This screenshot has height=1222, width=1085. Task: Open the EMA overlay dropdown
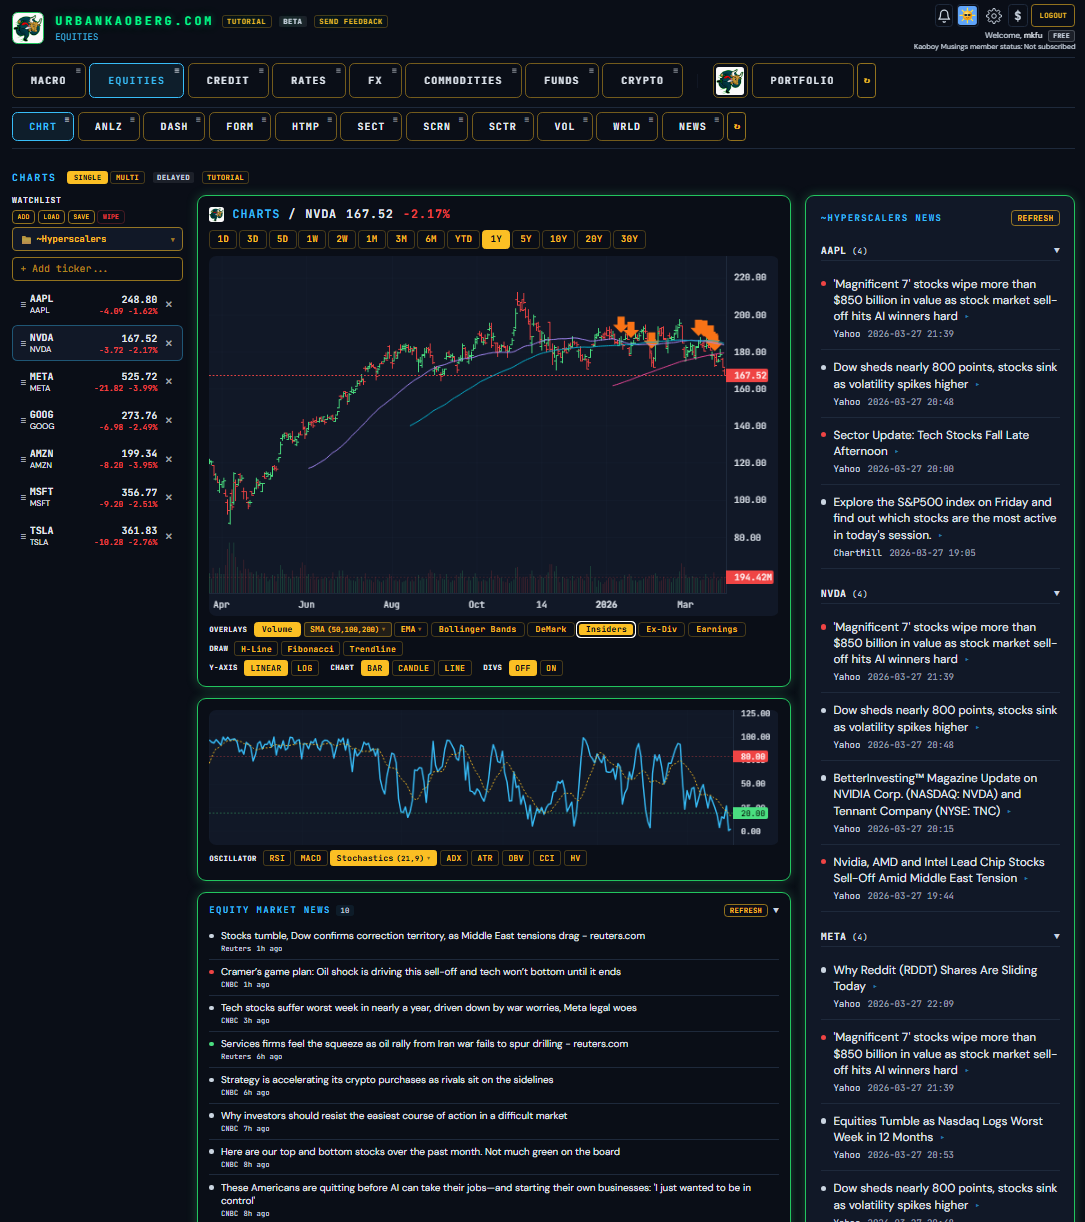[x=411, y=629]
